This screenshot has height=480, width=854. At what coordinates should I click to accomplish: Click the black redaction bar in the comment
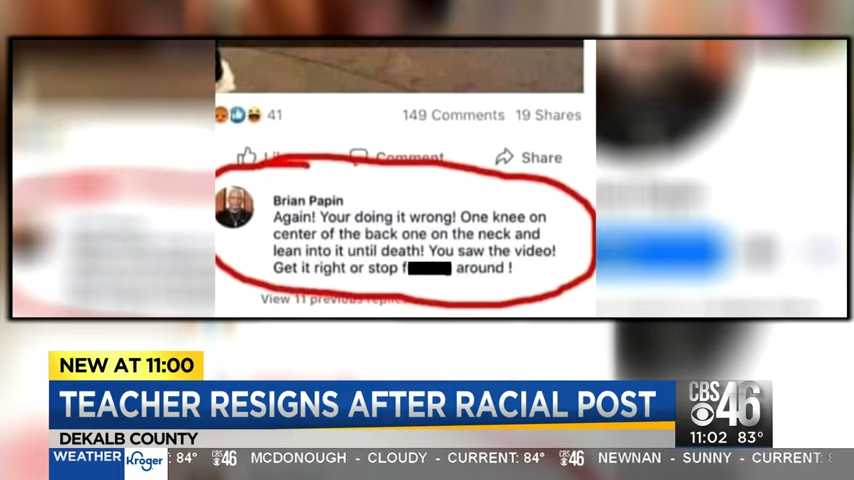429,268
